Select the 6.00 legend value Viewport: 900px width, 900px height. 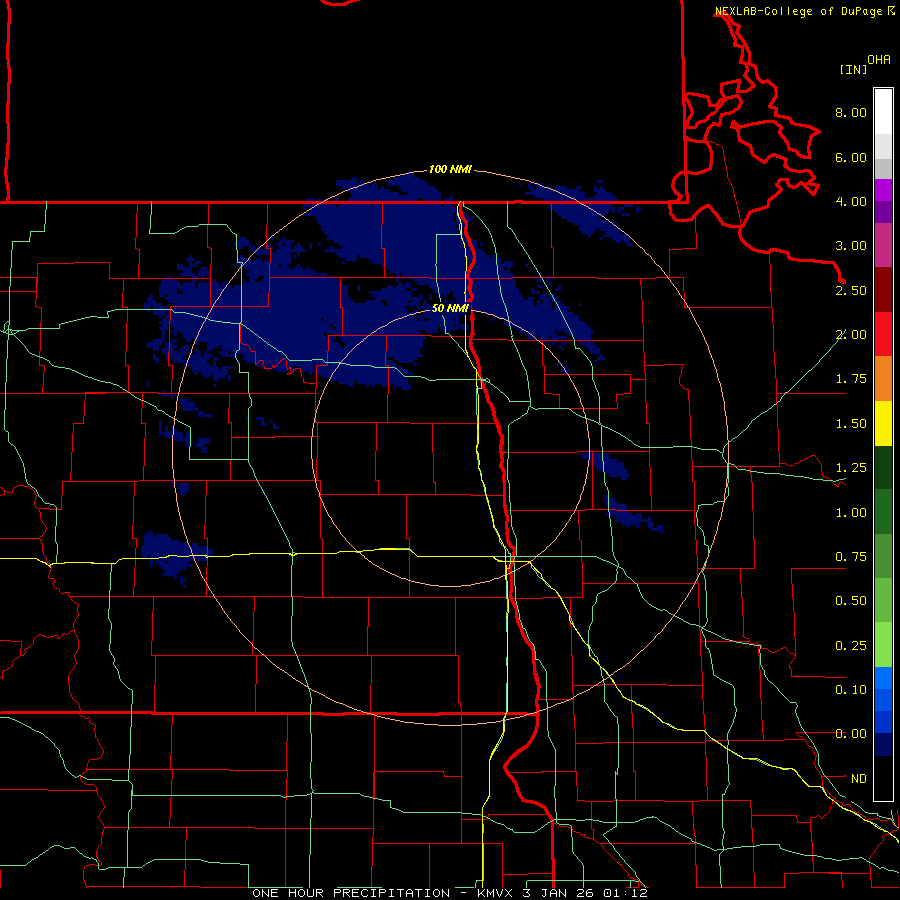[x=851, y=157]
